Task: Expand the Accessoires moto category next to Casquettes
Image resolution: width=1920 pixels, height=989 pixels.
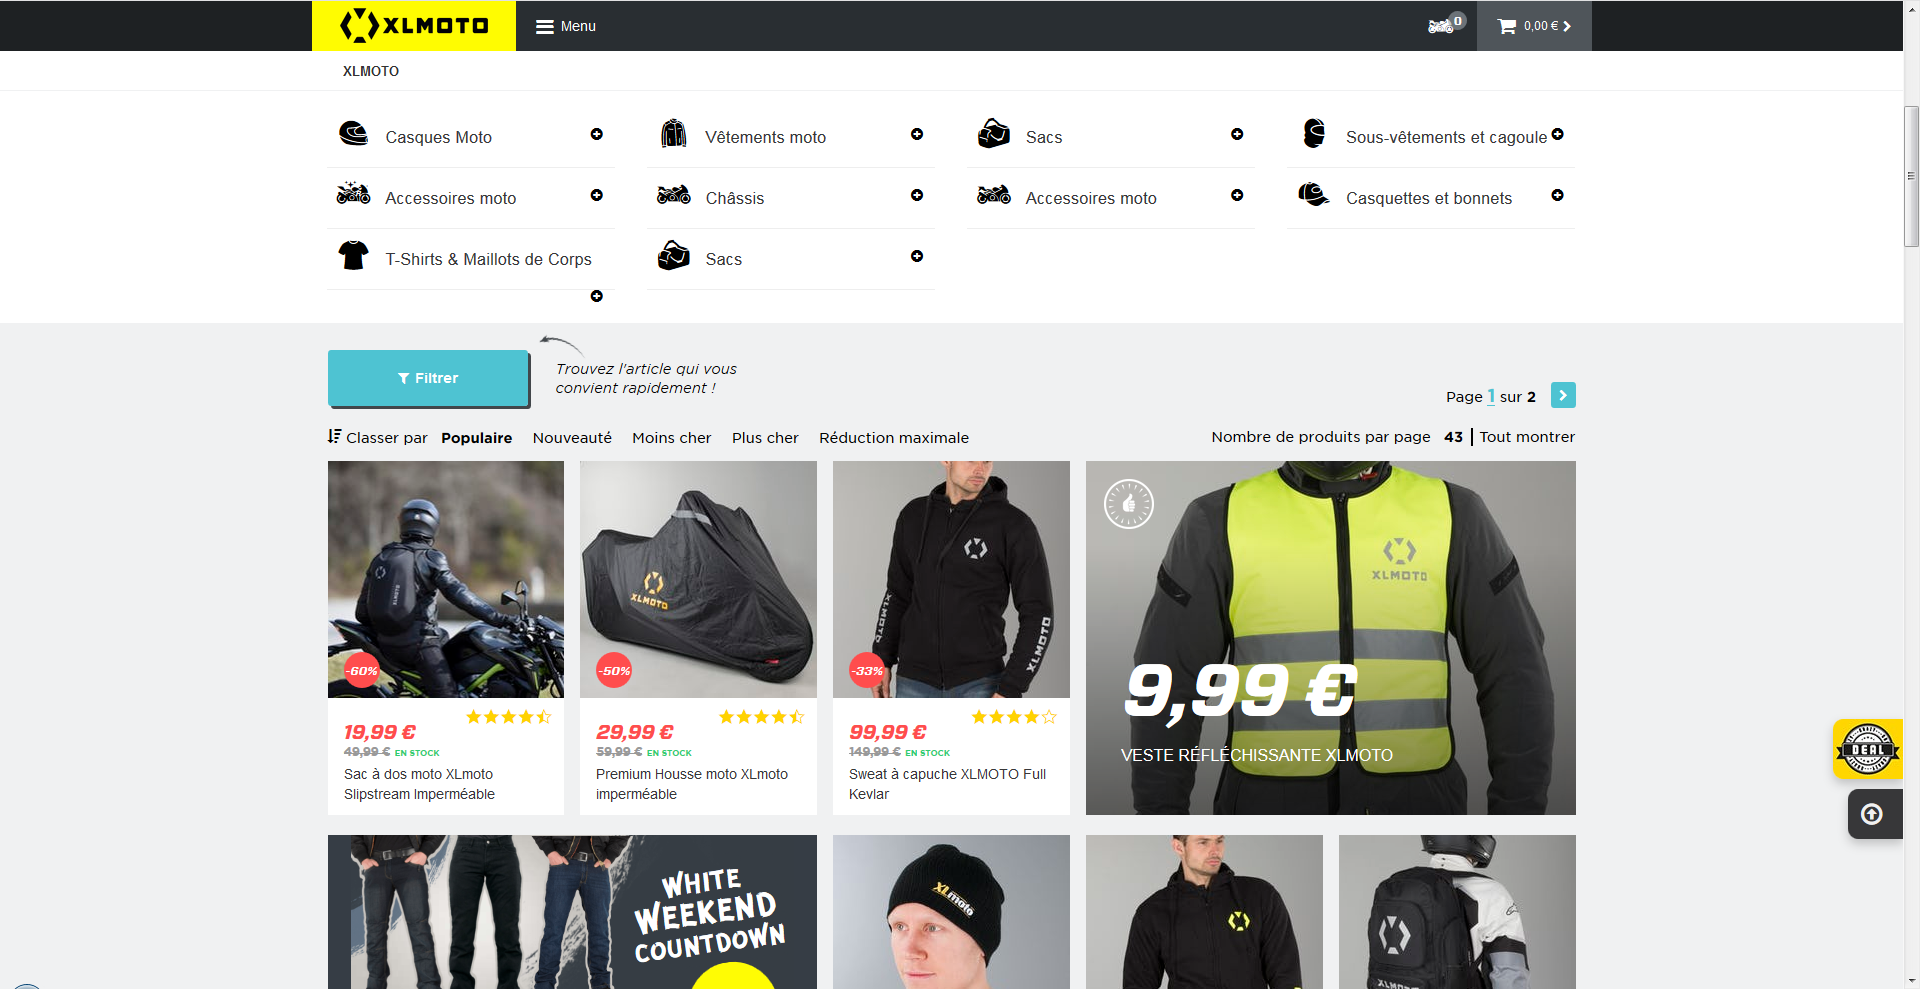Action: pos(1237,195)
